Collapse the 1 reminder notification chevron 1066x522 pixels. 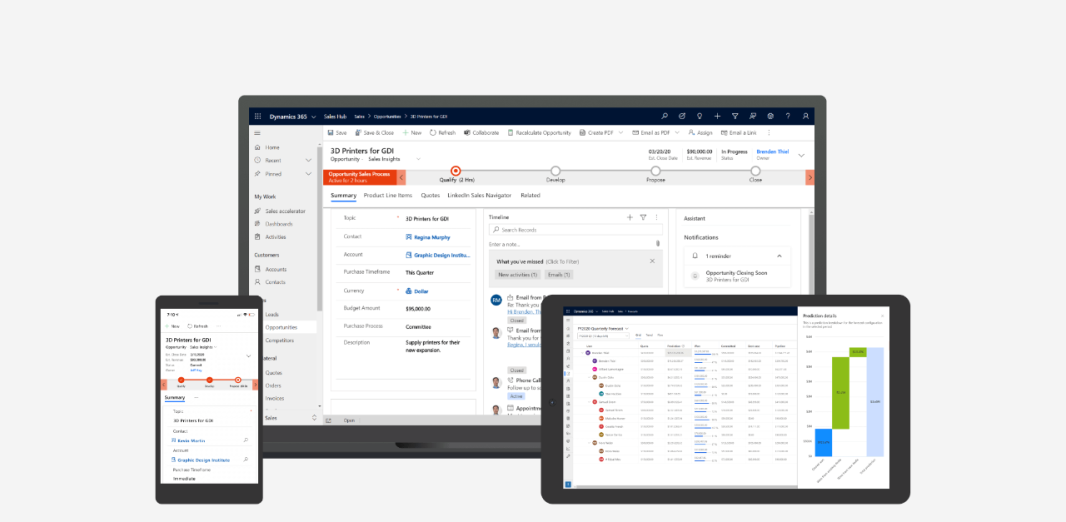pyautogui.click(x=779, y=256)
